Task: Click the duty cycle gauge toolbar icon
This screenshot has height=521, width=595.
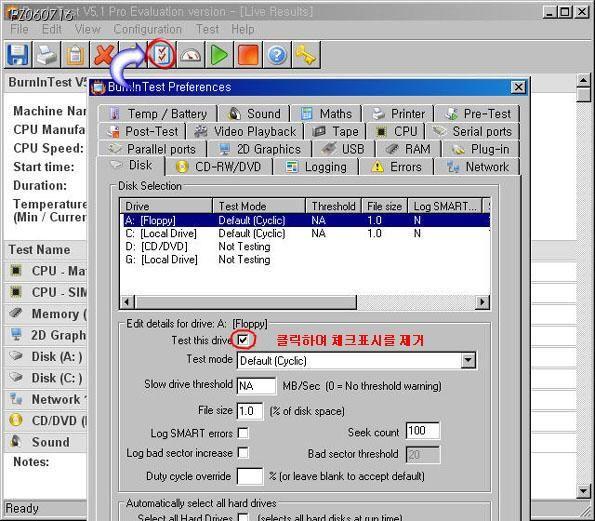Action: (x=191, y=55)
